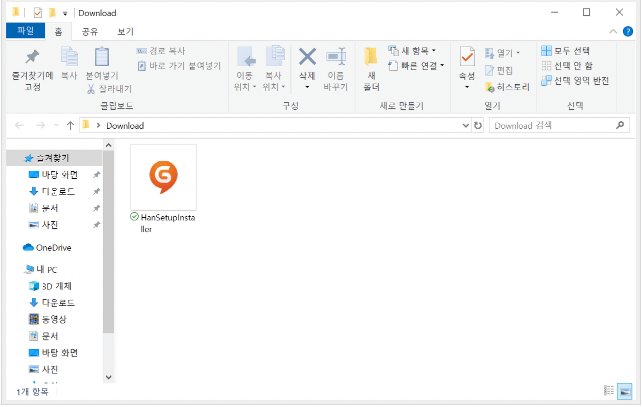This screenshot has height=407, width=642.
Task: Expand the Properties (속성) dropdown arrow
Action: 467,87
